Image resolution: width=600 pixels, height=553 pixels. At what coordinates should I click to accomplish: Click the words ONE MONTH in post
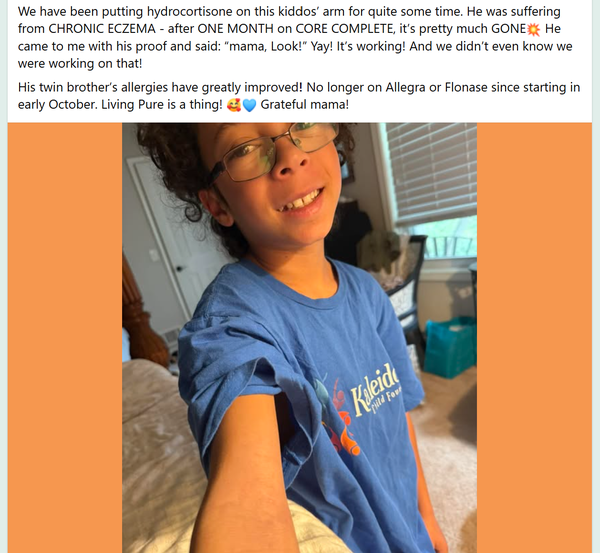coord(235,29)
